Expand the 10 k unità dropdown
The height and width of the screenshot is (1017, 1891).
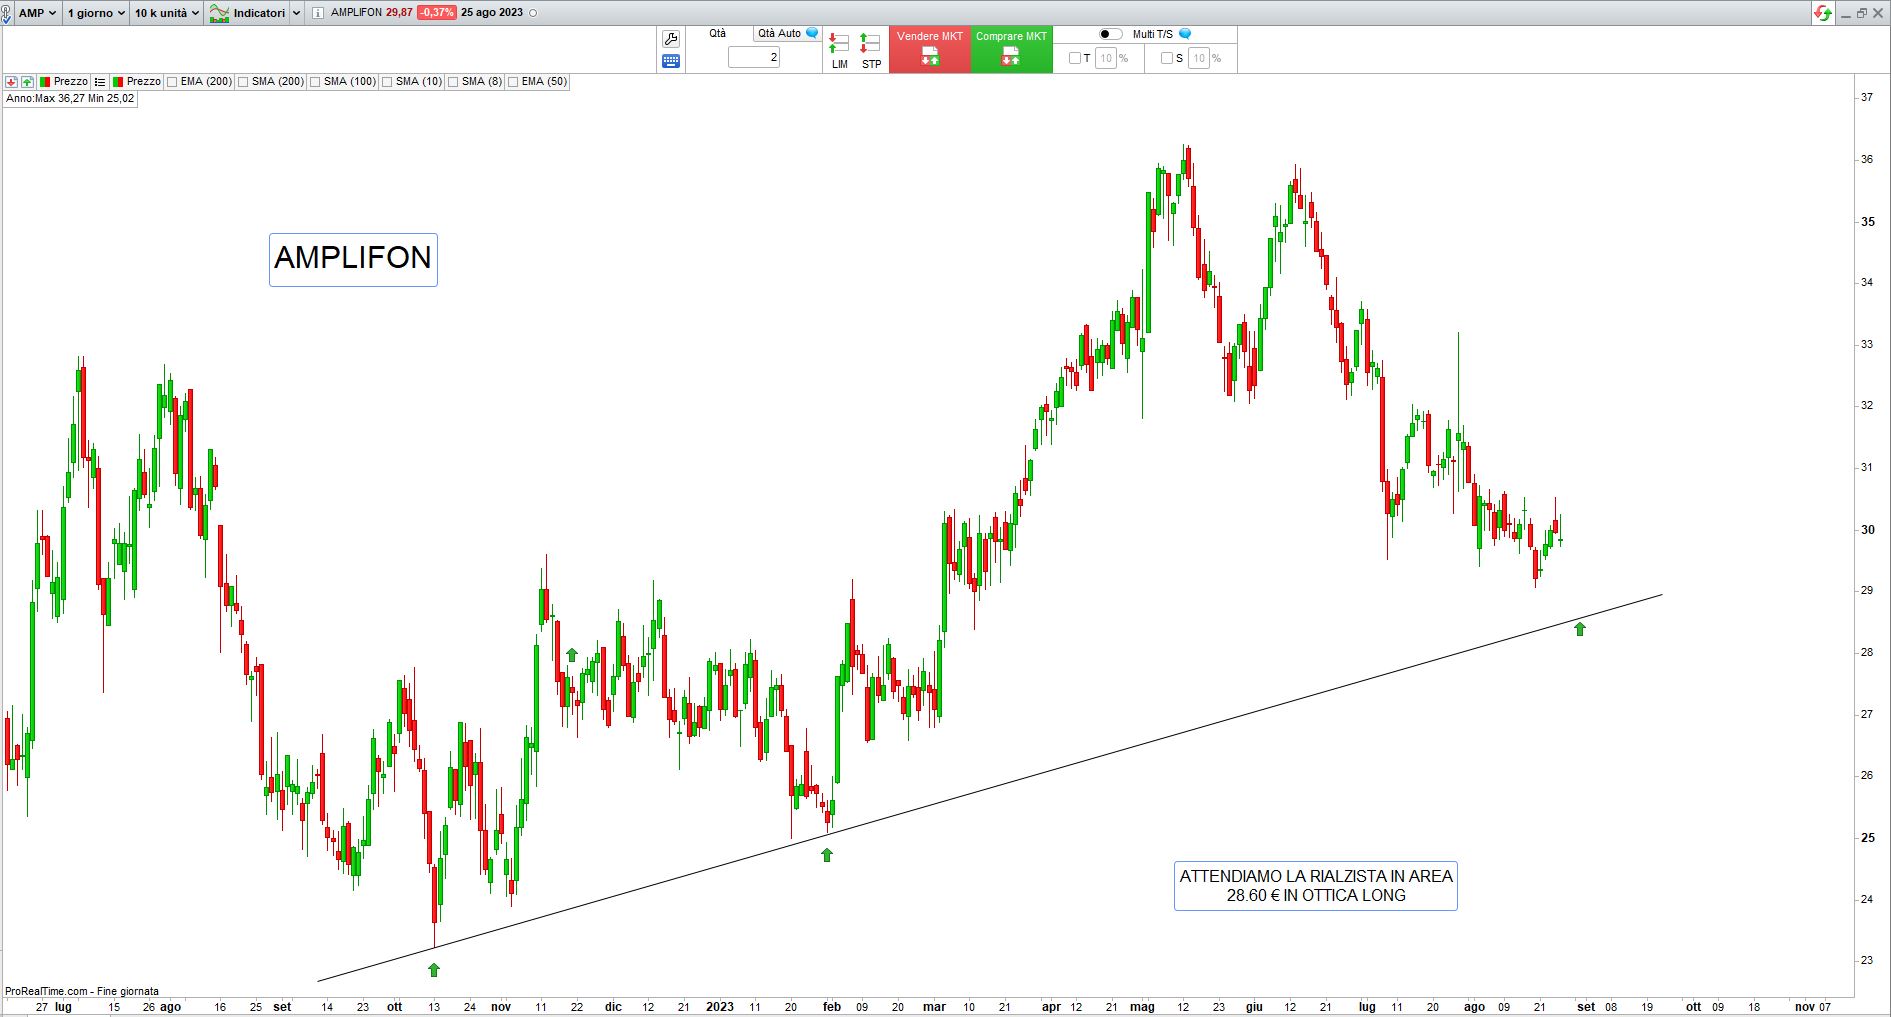tap(166, 13)
